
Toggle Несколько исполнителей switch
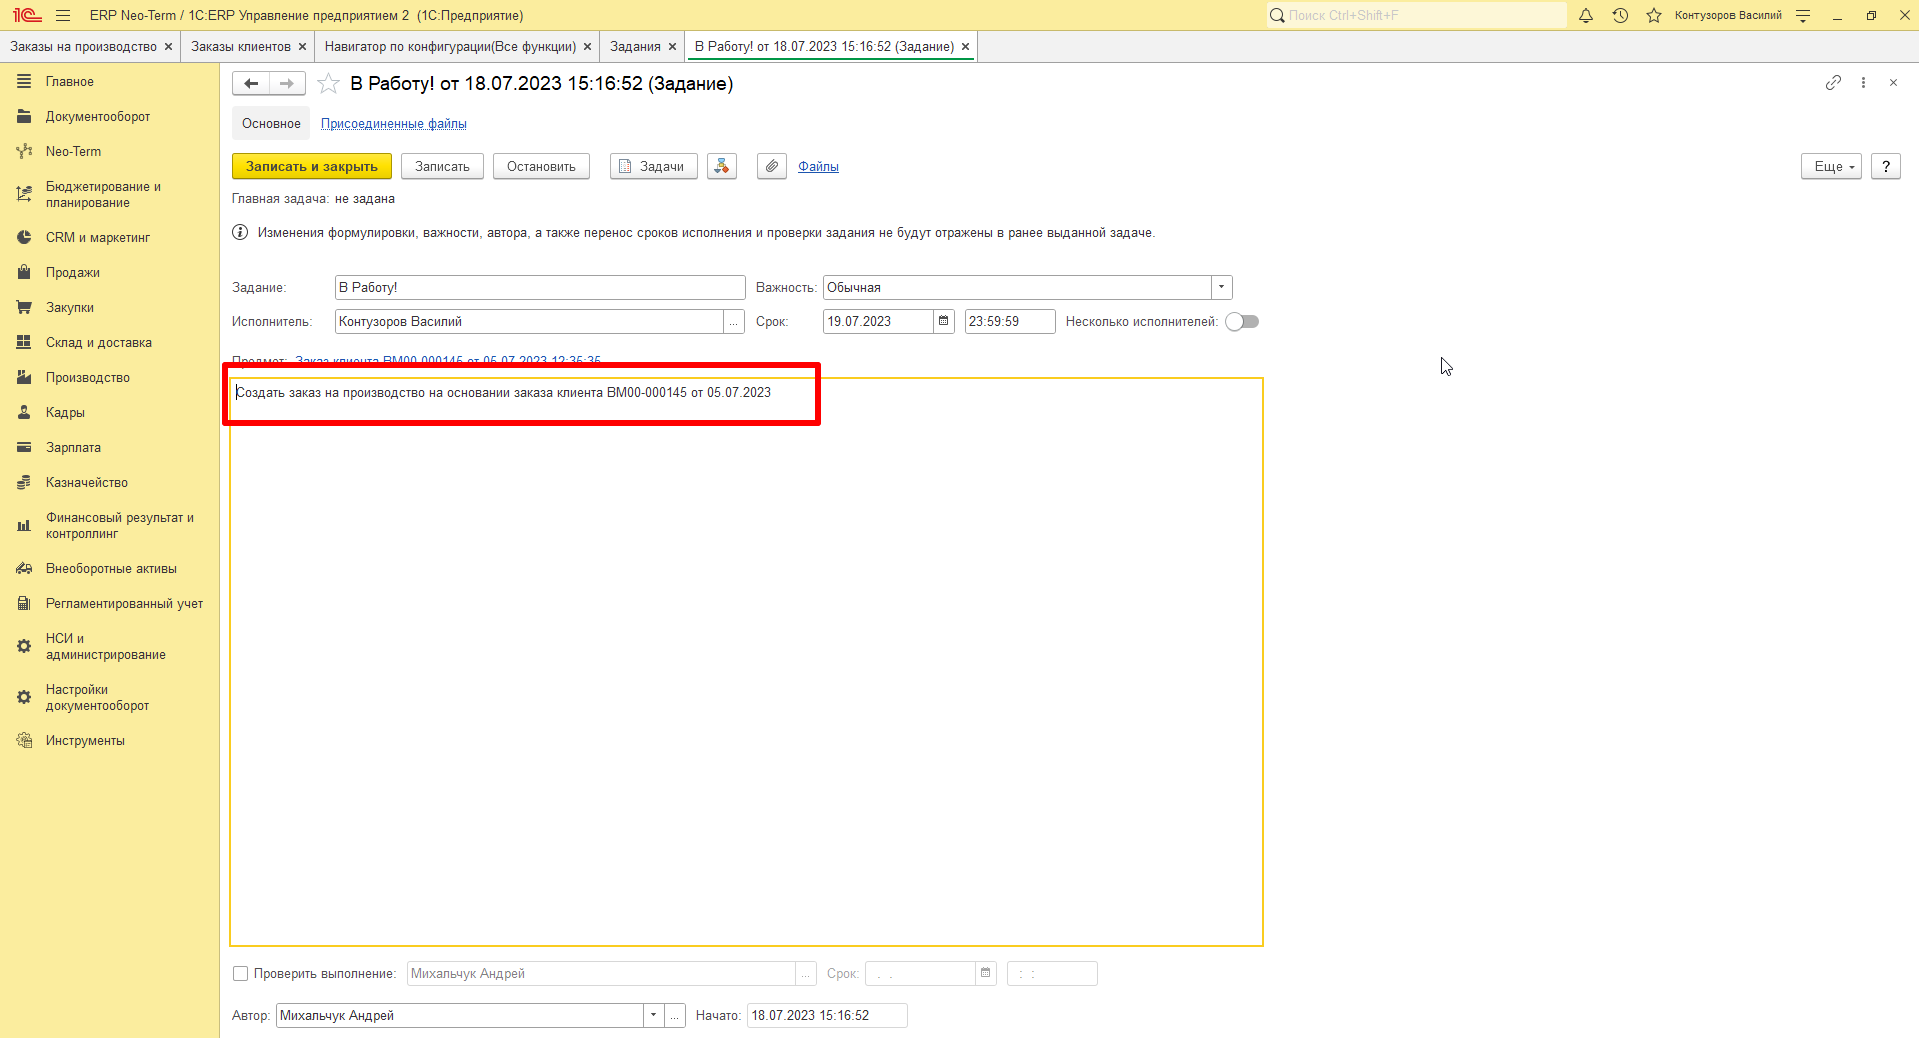[1242, 321]
